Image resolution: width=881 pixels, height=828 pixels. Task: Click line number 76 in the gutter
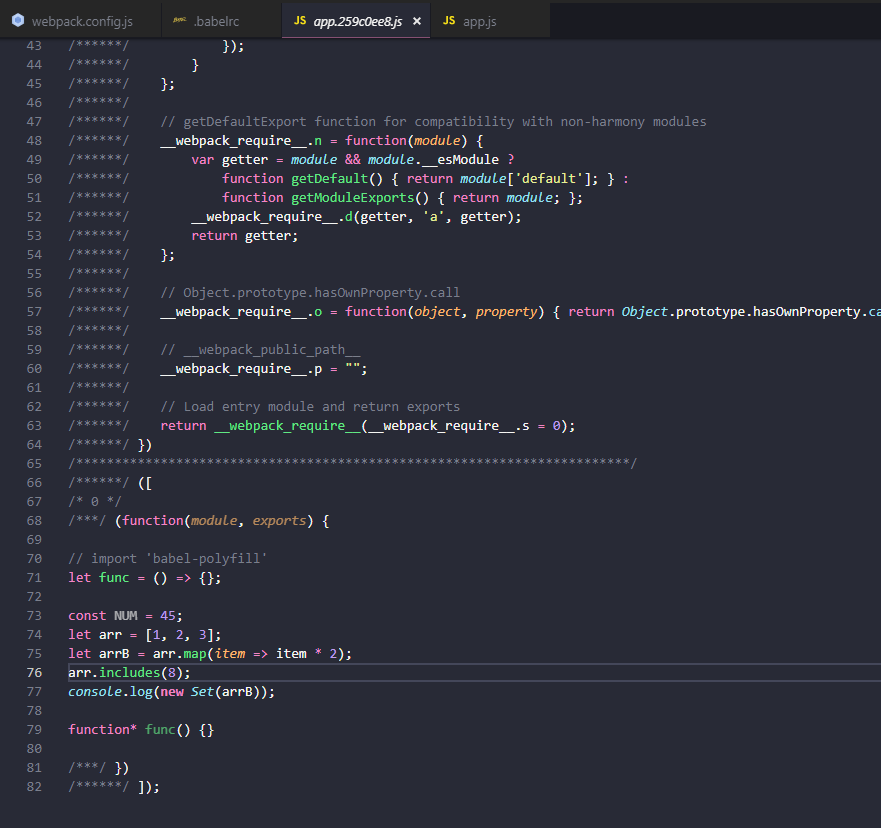34,672
